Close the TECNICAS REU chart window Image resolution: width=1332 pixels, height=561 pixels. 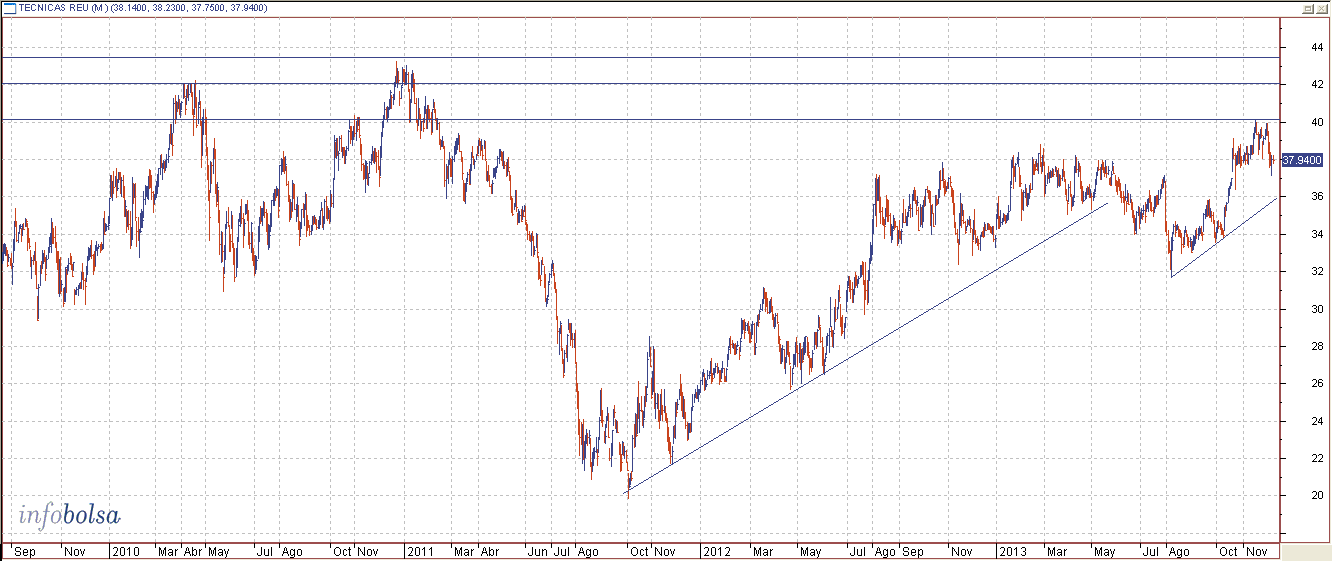pos(1320,8)
